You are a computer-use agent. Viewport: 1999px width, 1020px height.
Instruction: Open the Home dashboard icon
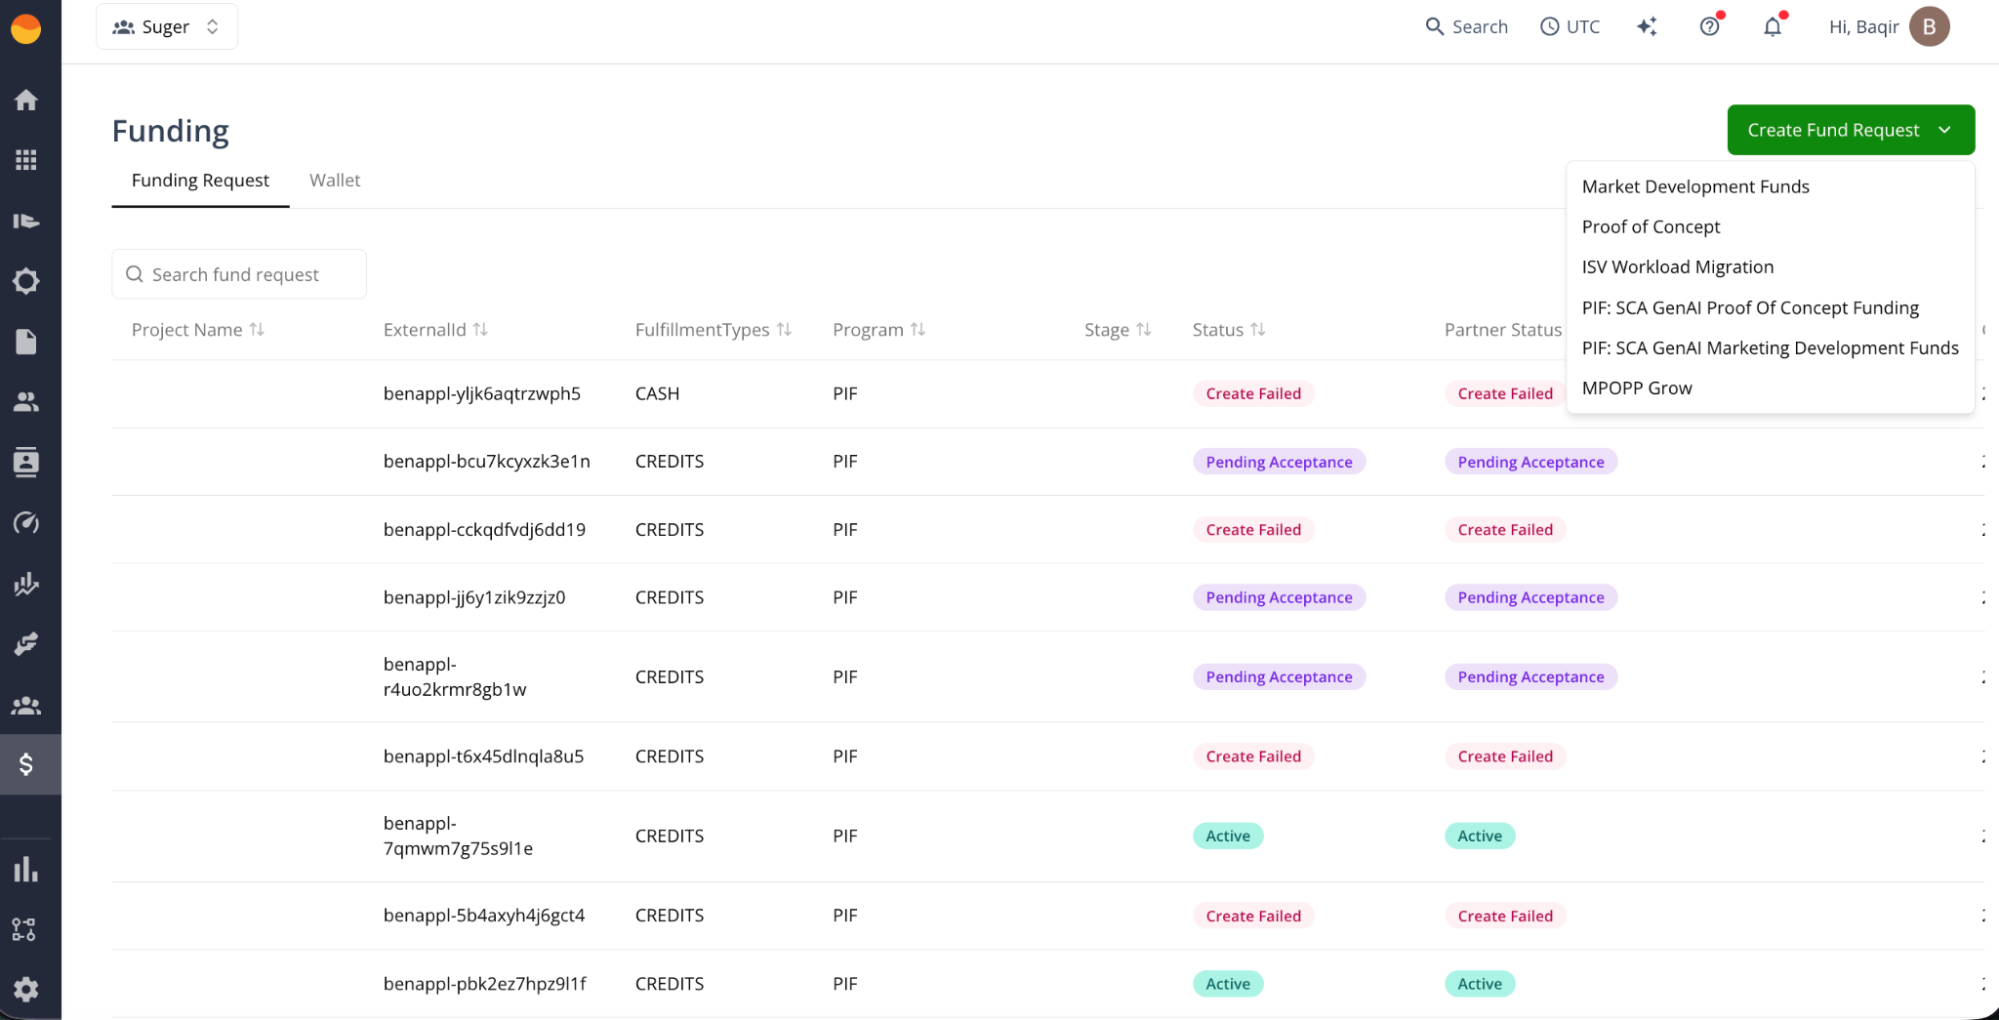click(x=26, y=99)
